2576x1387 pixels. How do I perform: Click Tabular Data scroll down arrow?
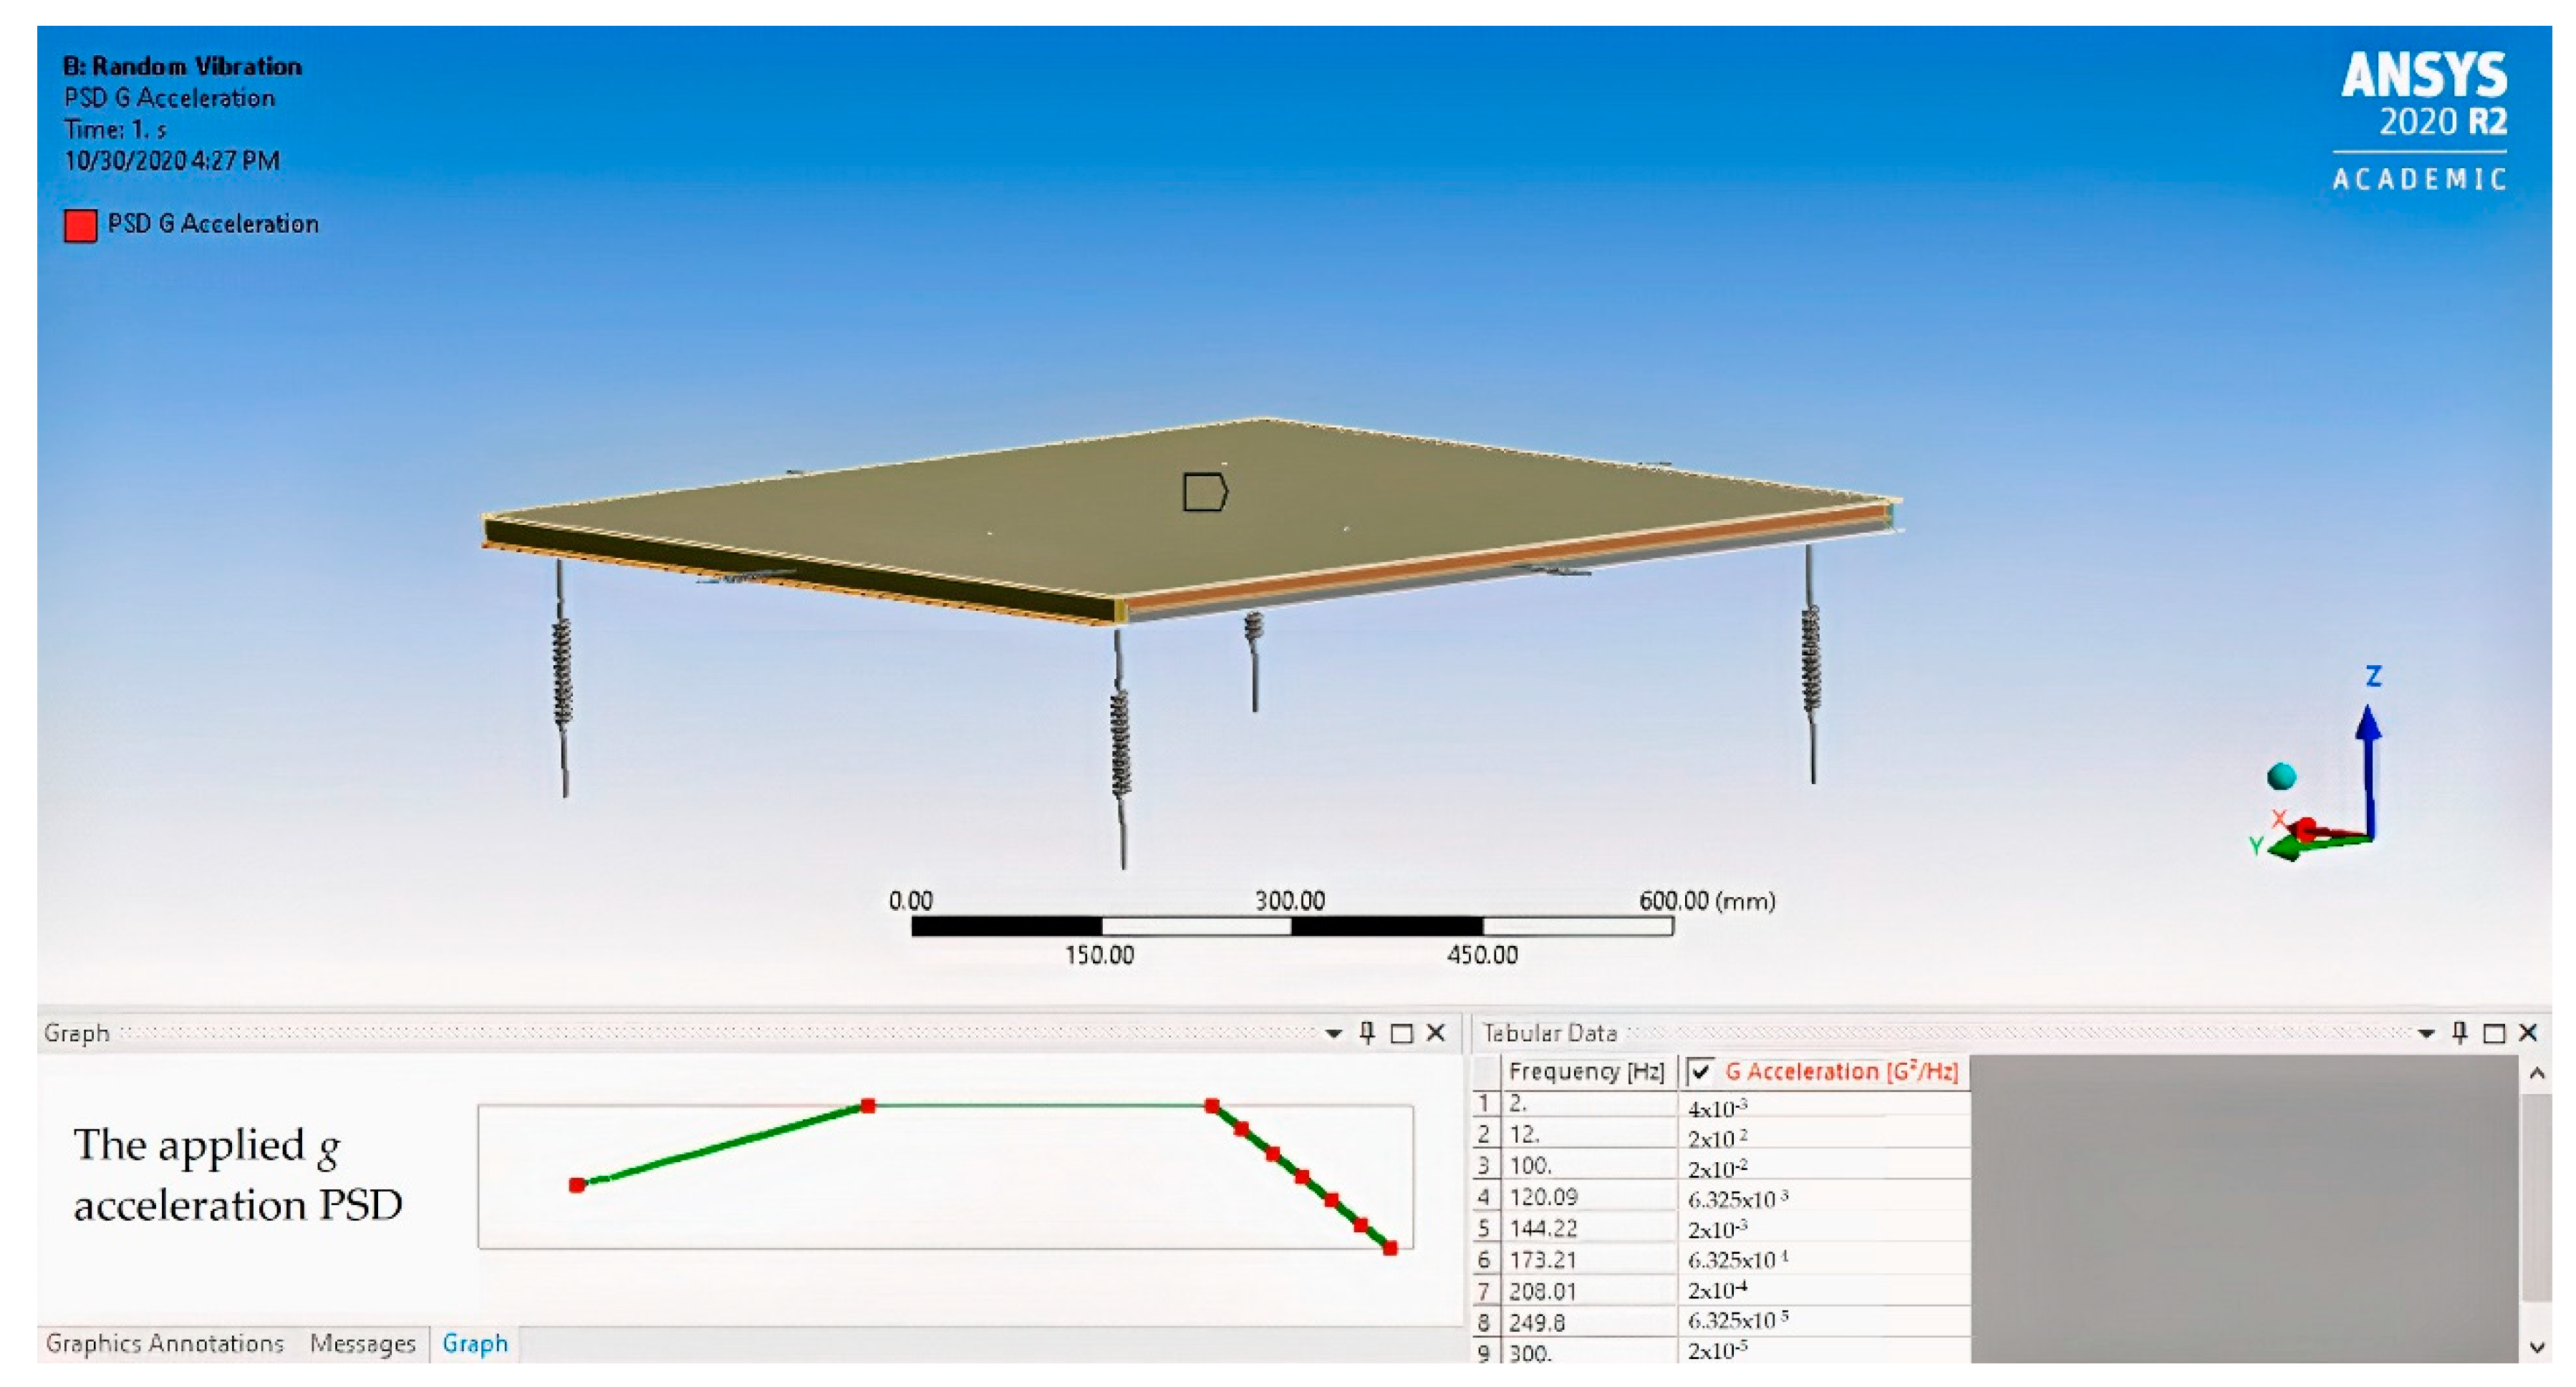click(2537, 1347)
